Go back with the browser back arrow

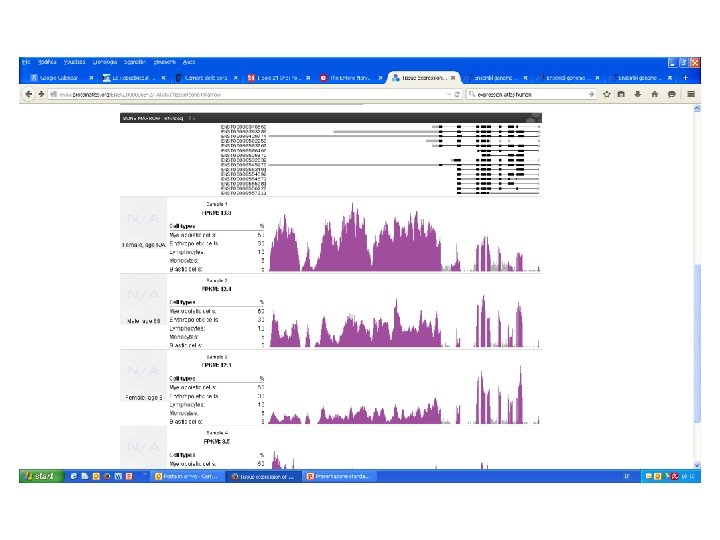pos(29,94)
